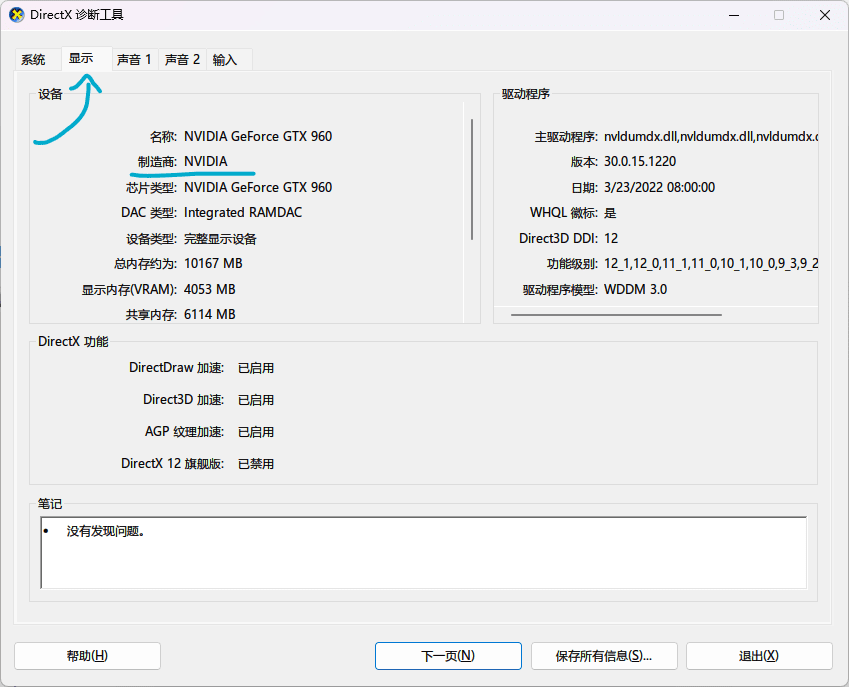The image size is (849, 687).
Task: Click the 帮助(H) button
Action: [87, 656]
